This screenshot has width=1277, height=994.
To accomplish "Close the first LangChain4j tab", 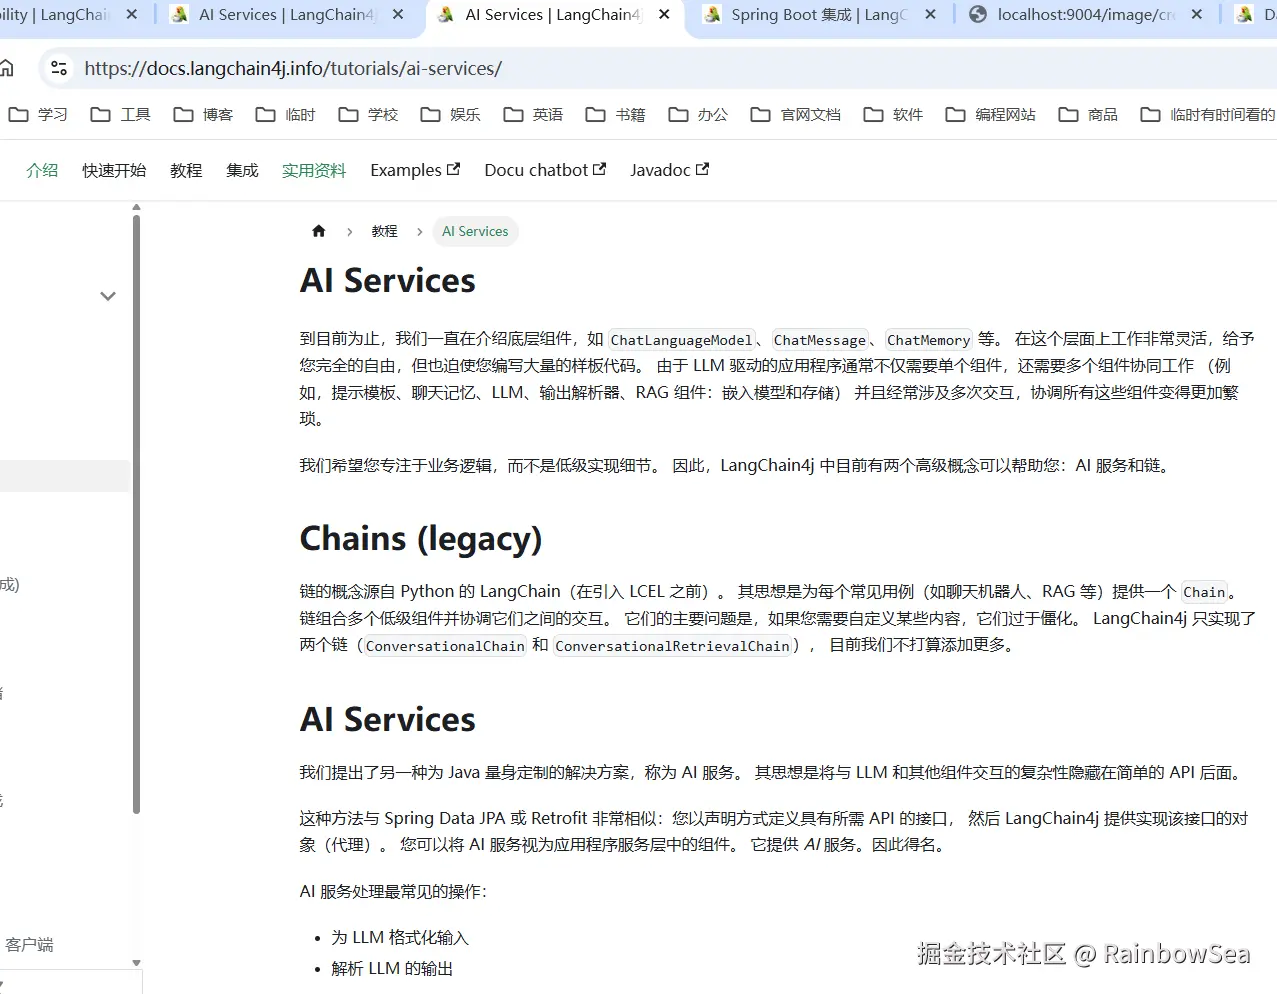I will point(132,15).
